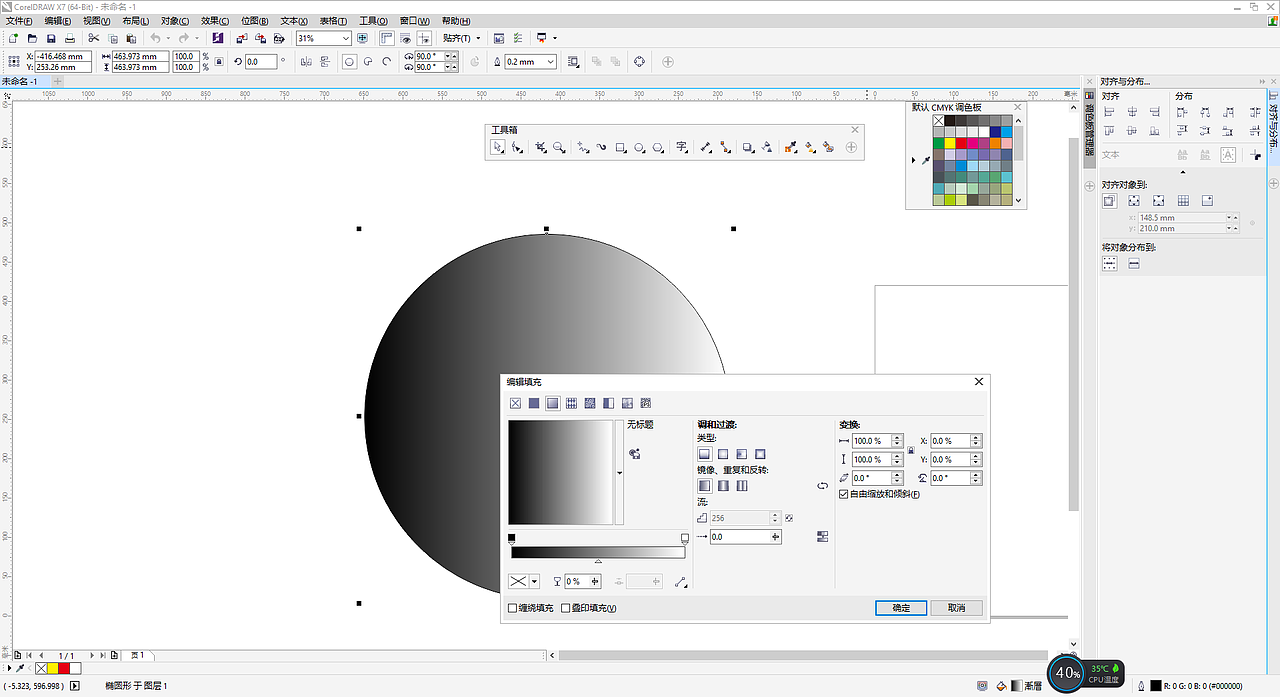Select the Ellipse tool in toolbox
This screenshot has height=697, width=1280.
click(x=639, y=147)
